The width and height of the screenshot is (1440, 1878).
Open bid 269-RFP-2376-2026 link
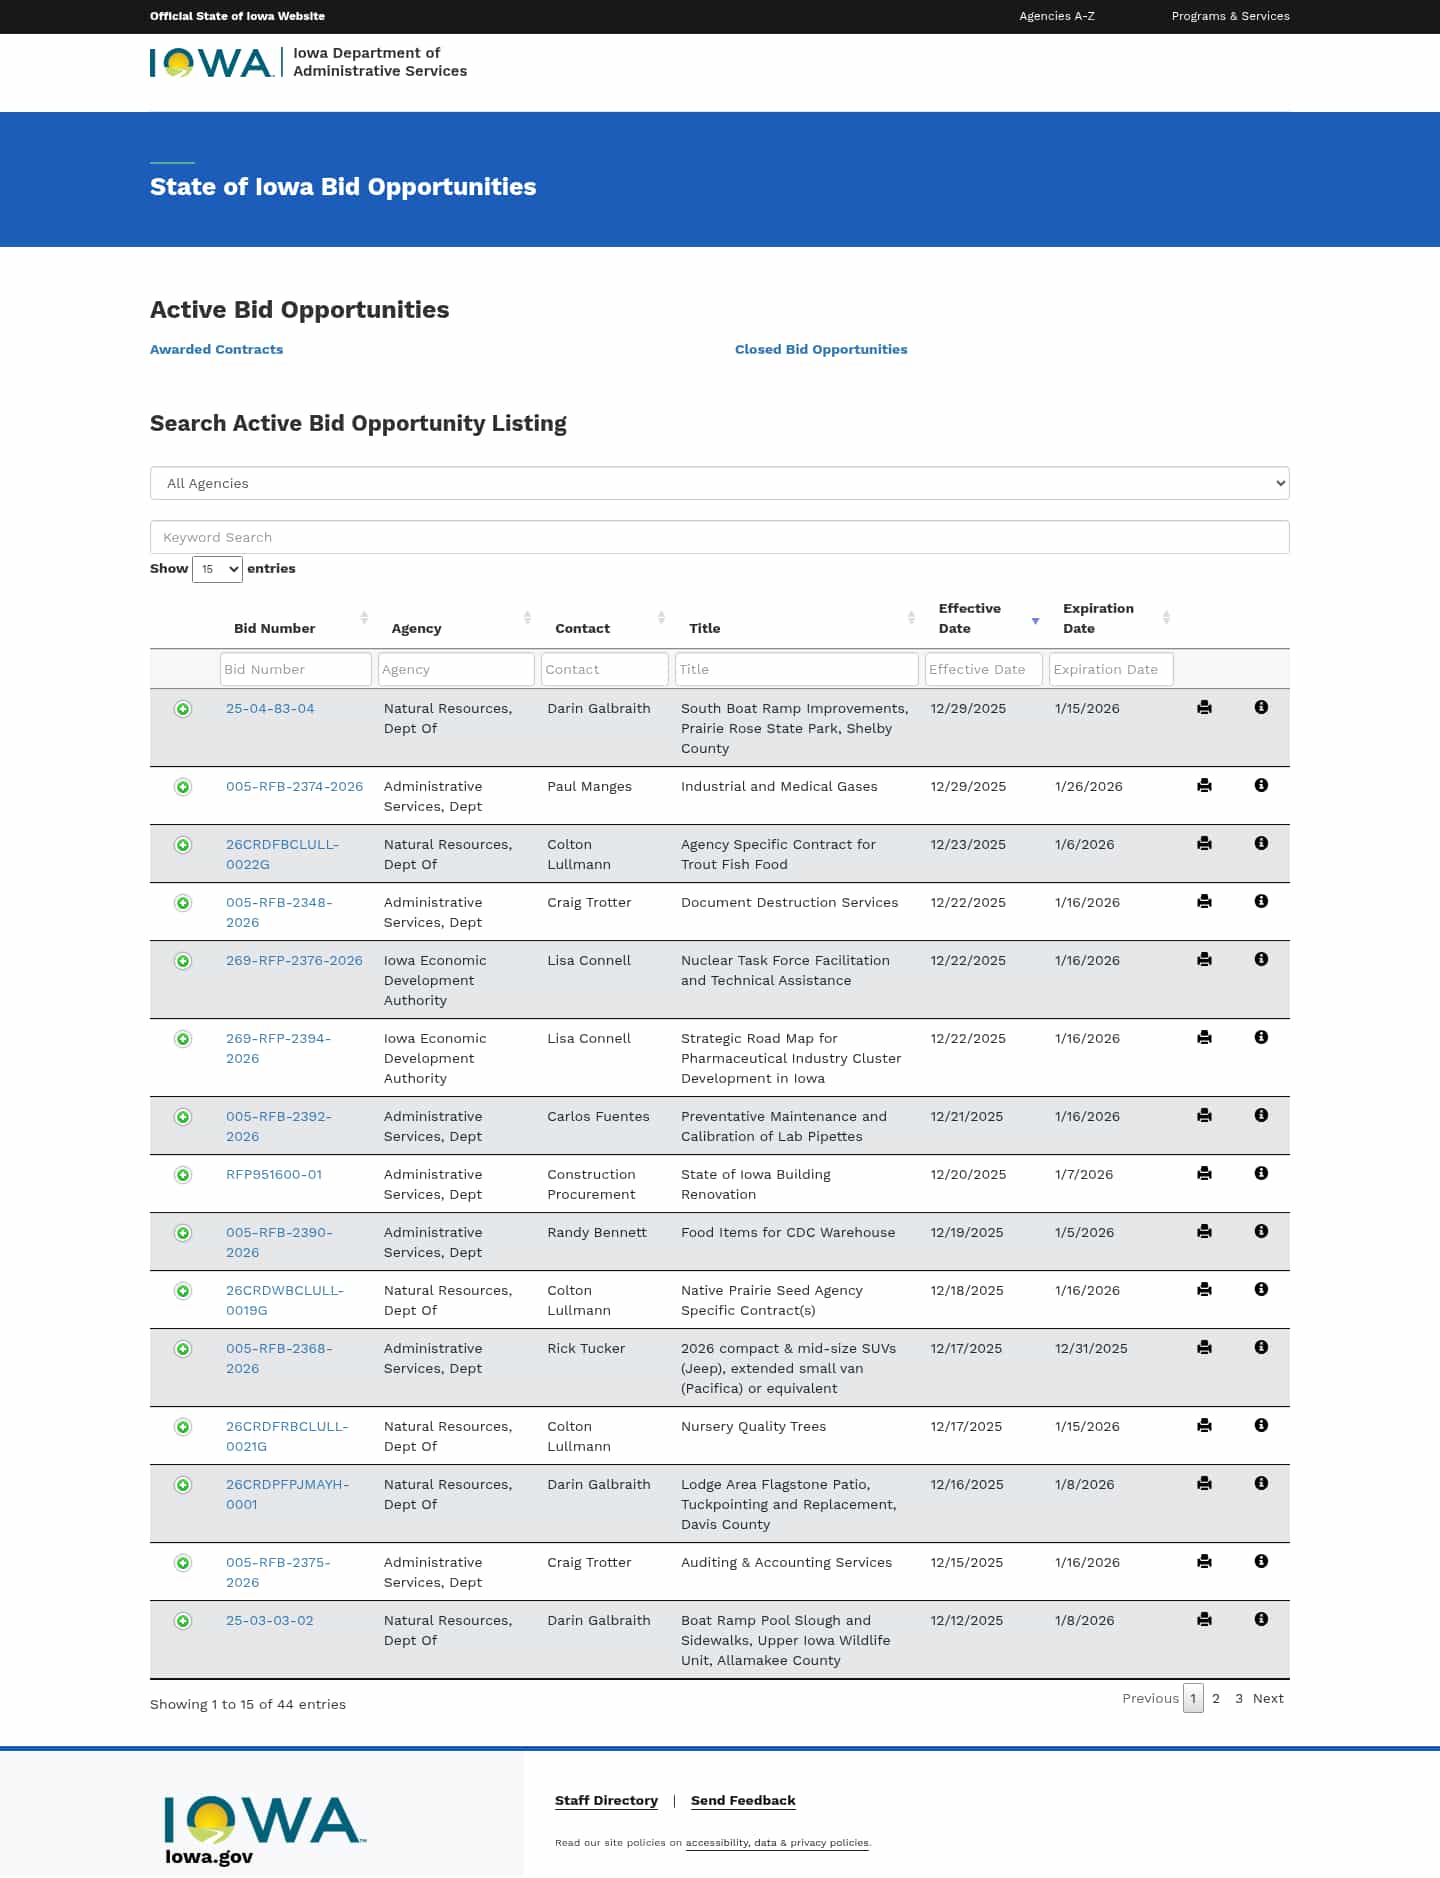click(x=294, y=960)
